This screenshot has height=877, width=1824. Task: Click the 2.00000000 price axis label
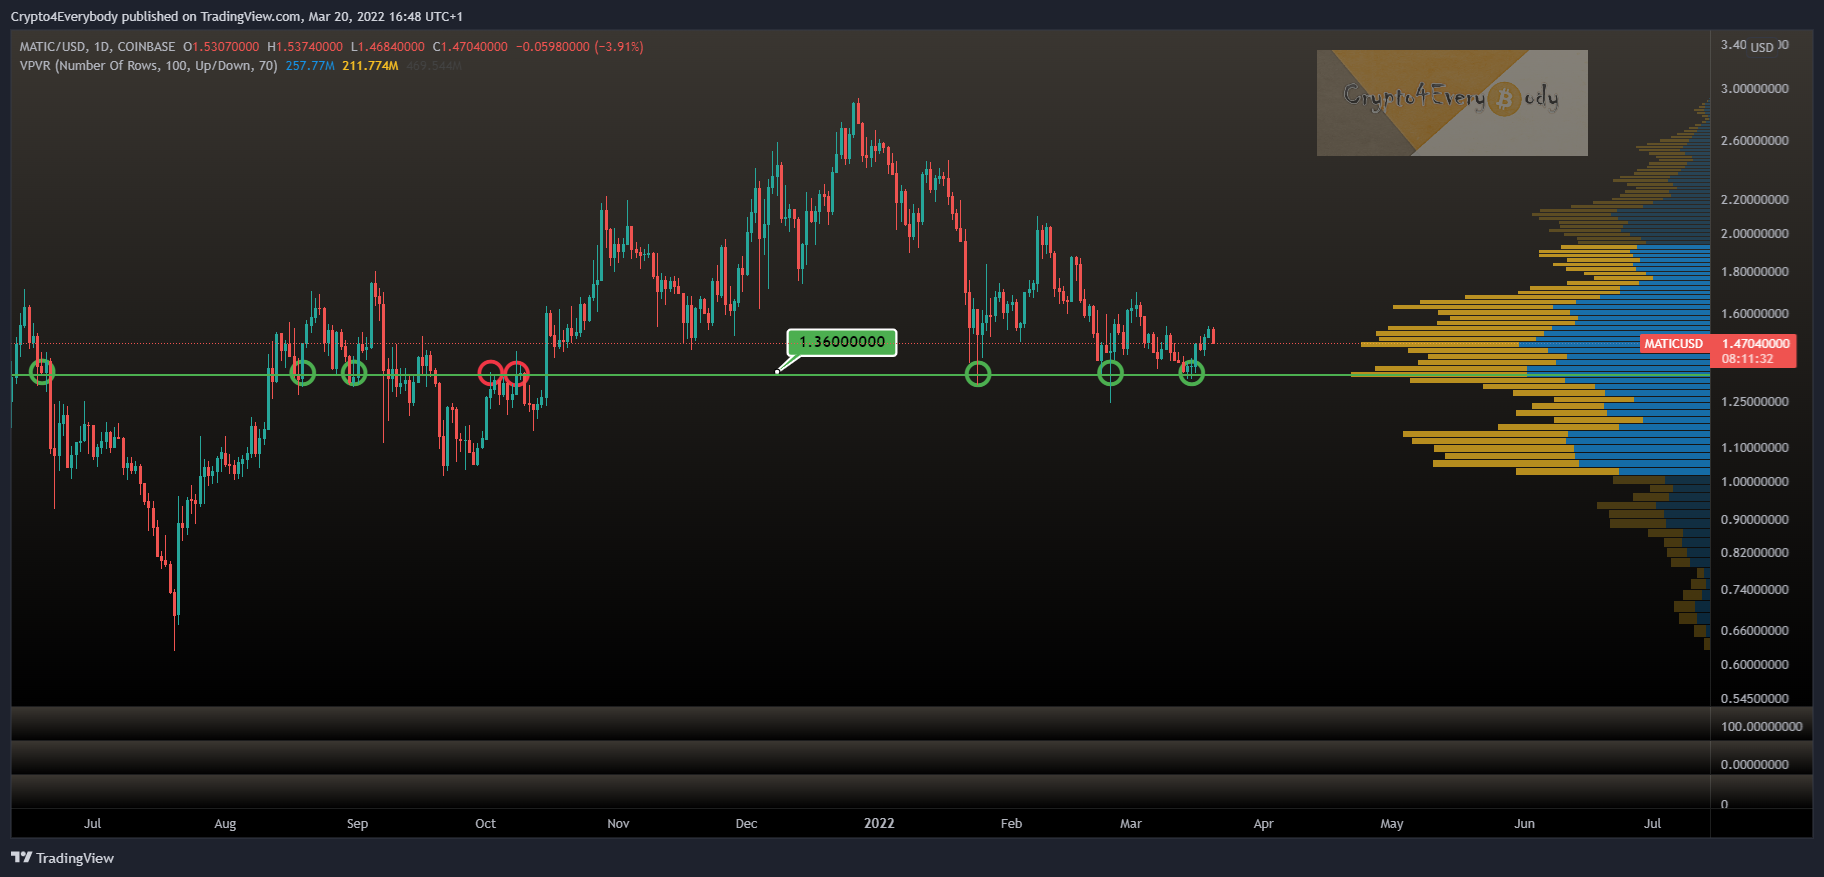(x=1755, y=234)
